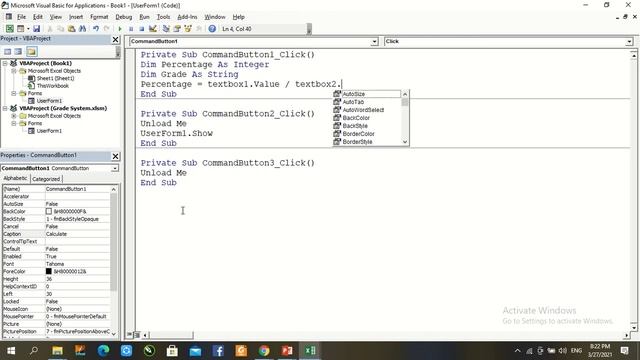Click the Break (pause) toolbar icon

click(x=131, y=29)
